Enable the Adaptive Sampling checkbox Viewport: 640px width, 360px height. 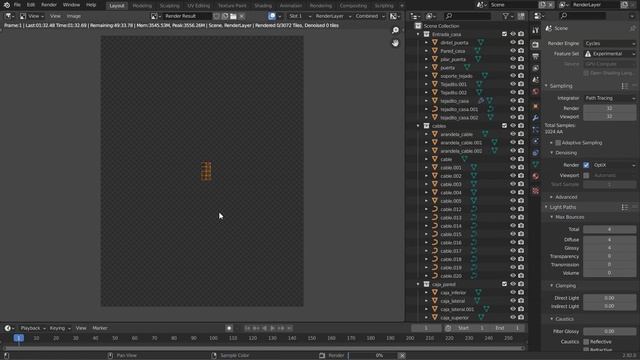[558, 143]
